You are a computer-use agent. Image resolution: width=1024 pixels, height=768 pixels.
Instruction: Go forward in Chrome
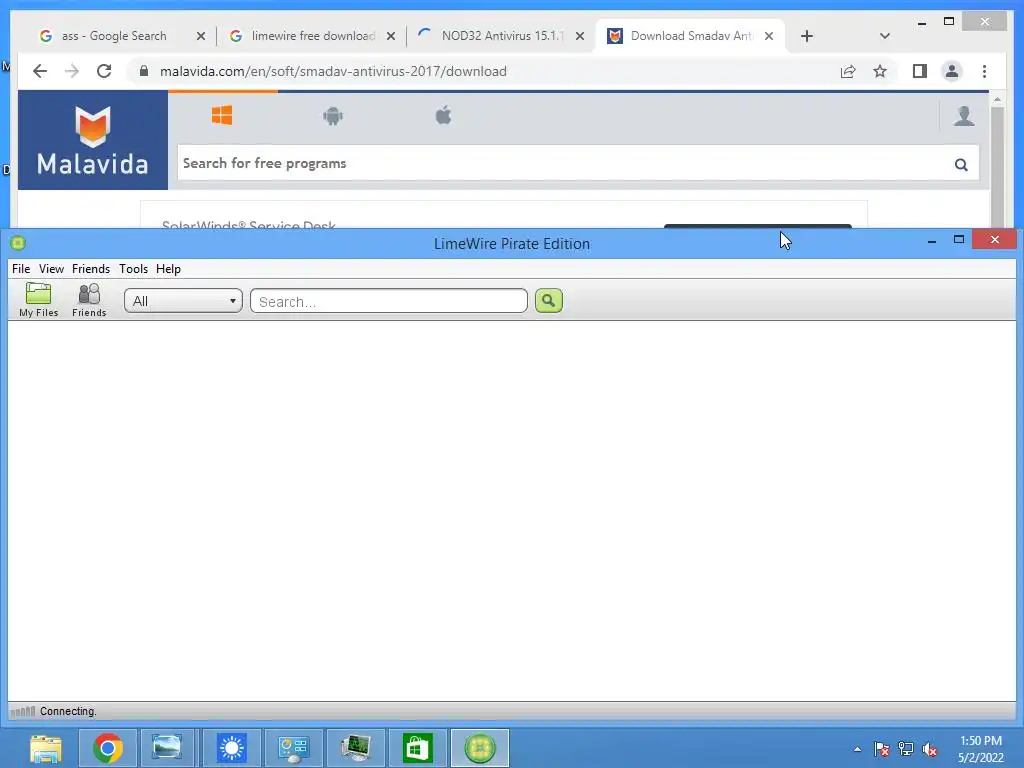(x=72, y=71)
